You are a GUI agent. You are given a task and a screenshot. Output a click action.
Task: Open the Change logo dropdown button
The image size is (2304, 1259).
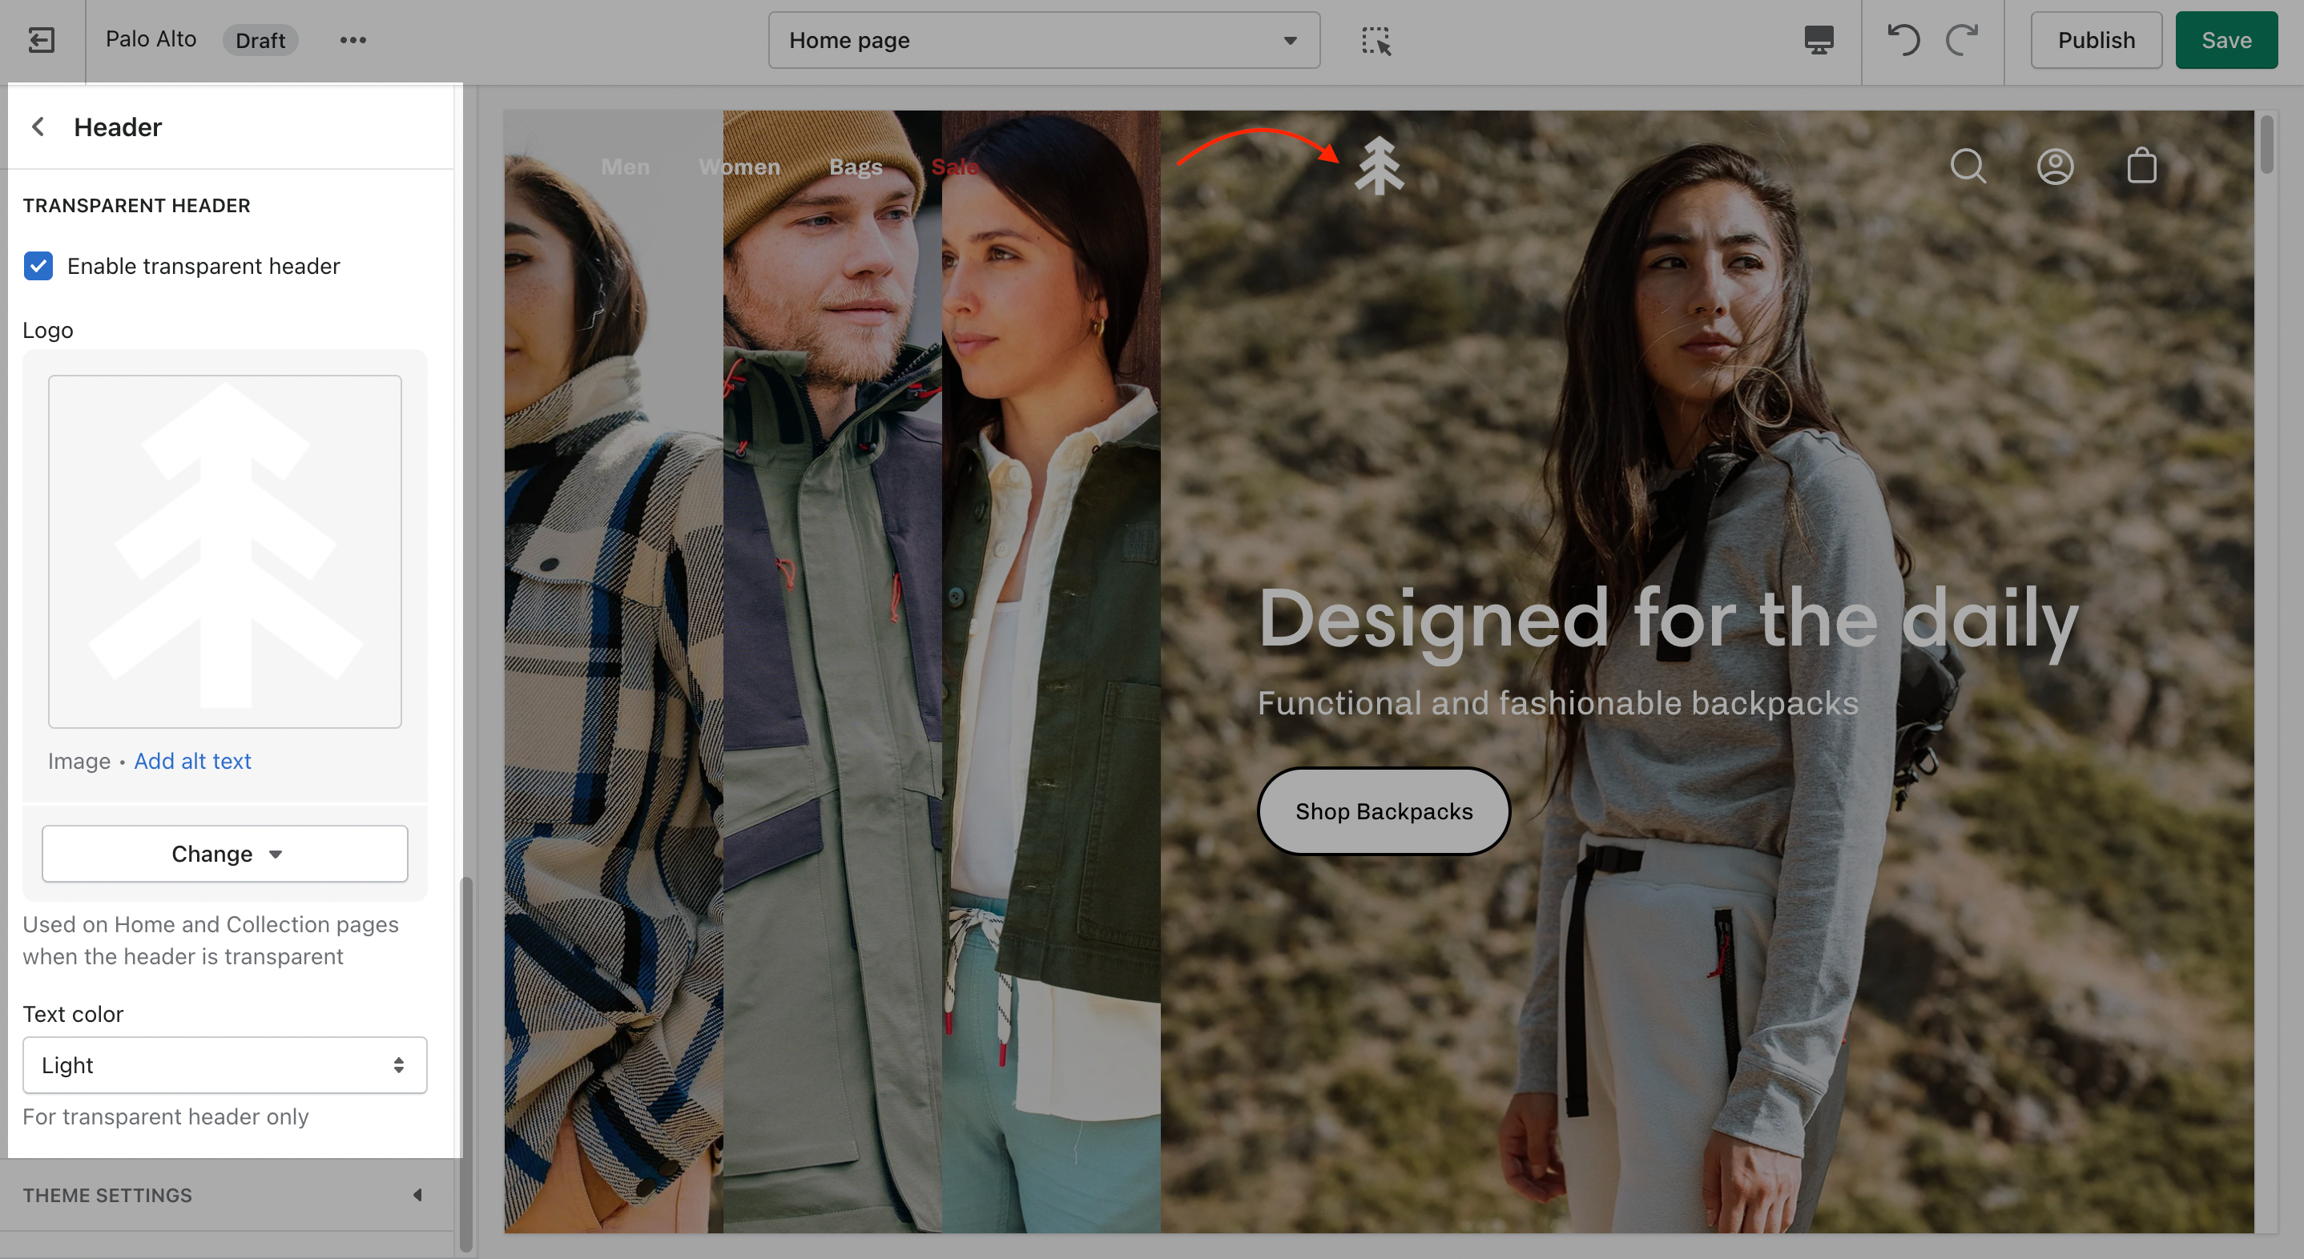(x=225, y=853)
